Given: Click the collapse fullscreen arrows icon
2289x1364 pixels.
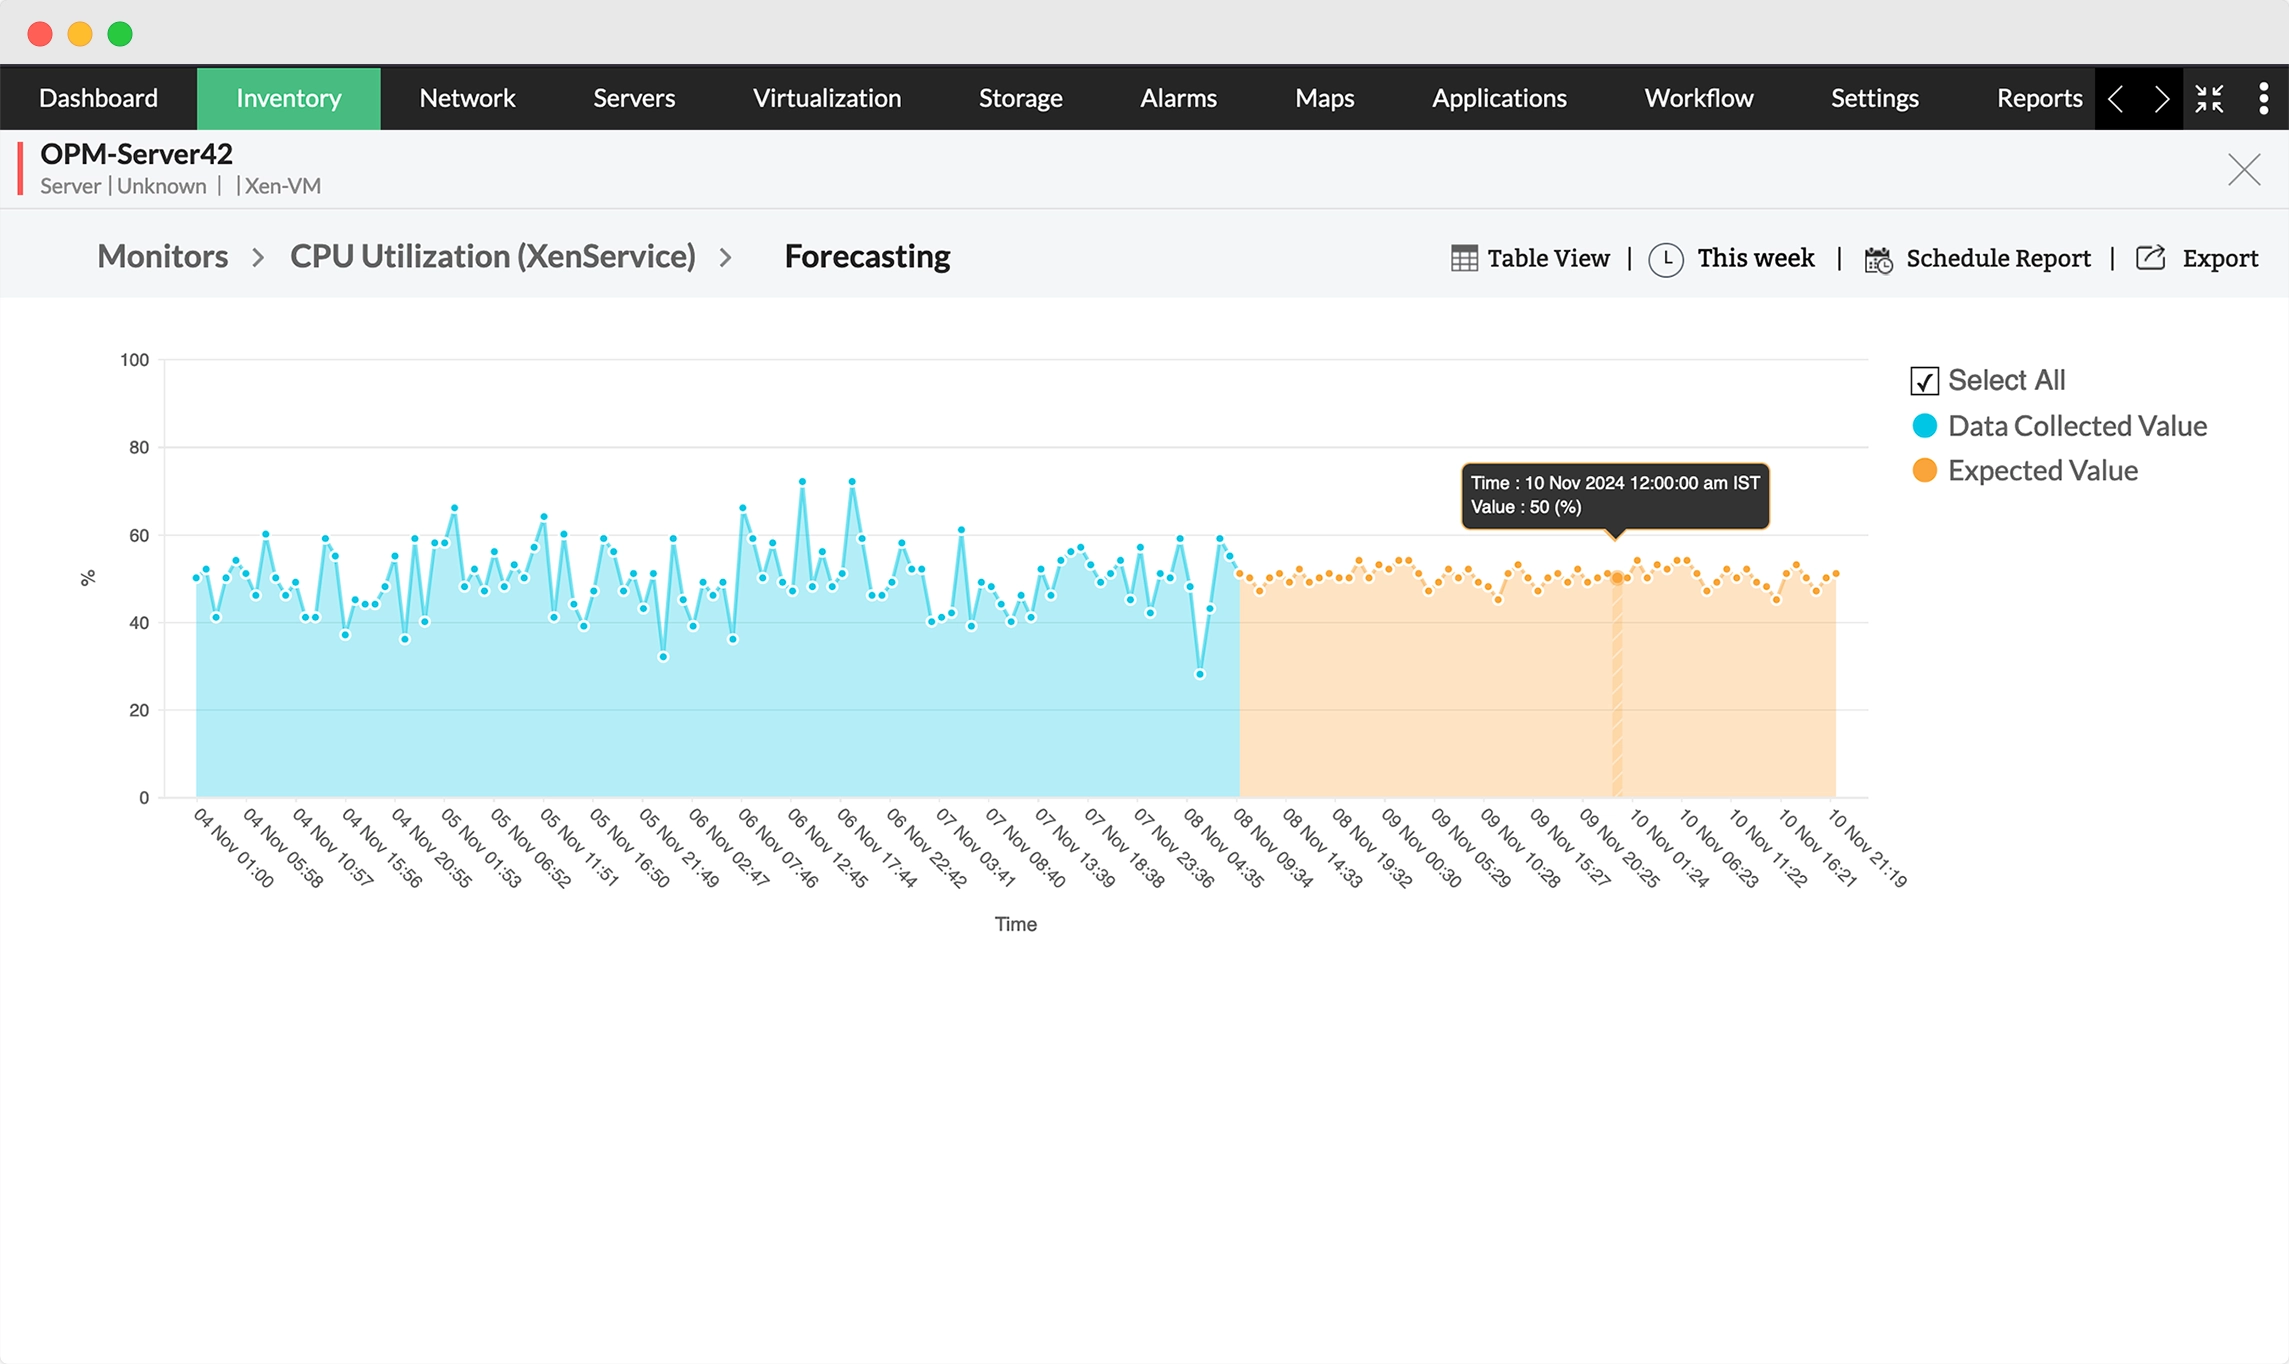Looking at the screenshot, I should pos(2209,98).
